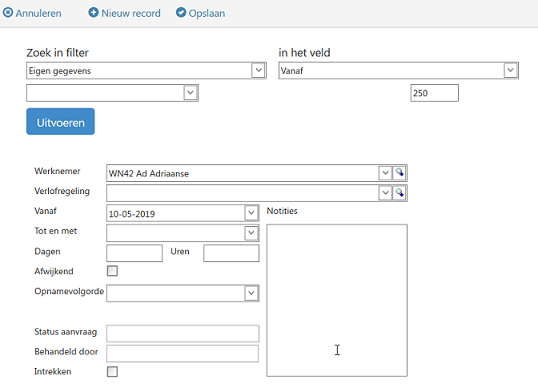Toggle the Afwijkend checkbox
The width and height of the screenshot is (538, 388).
(112, 271)
